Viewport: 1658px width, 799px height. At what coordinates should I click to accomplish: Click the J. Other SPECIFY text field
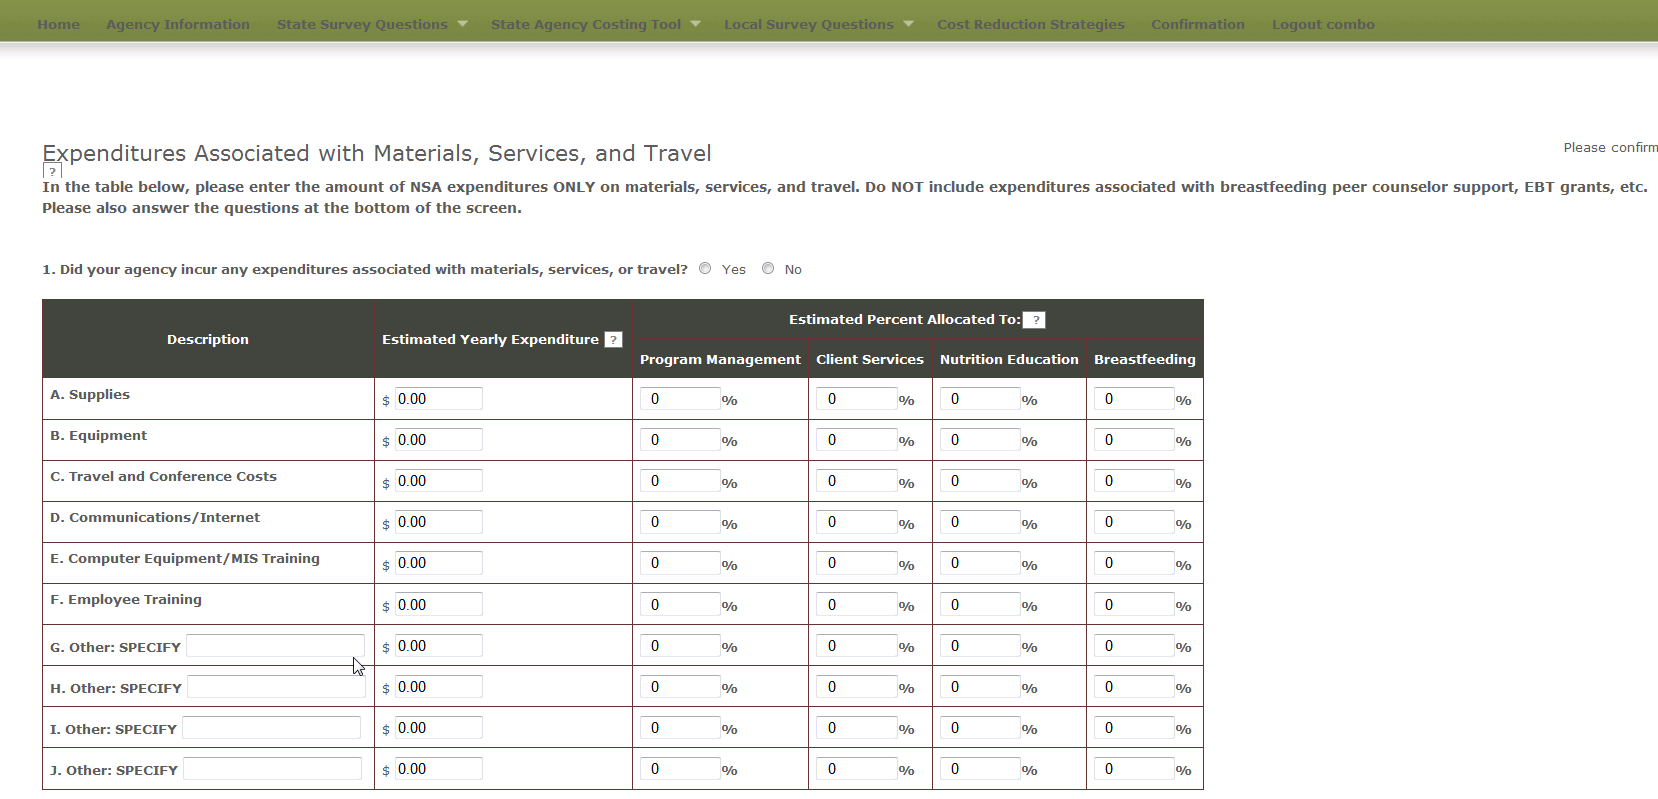click(x=272, y=769)
